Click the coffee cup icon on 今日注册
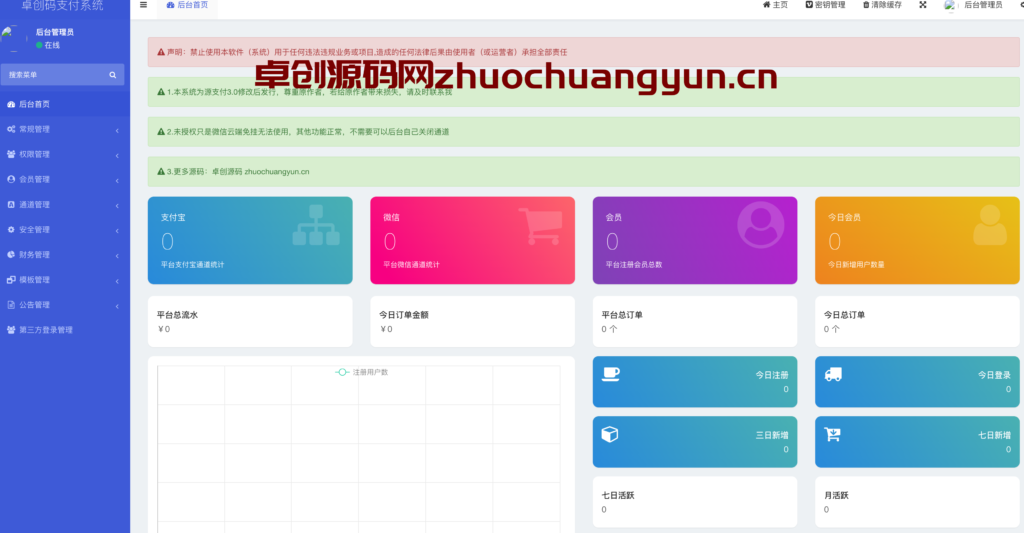Viewport: 1024px width, 533px height. tap(611, 374)
